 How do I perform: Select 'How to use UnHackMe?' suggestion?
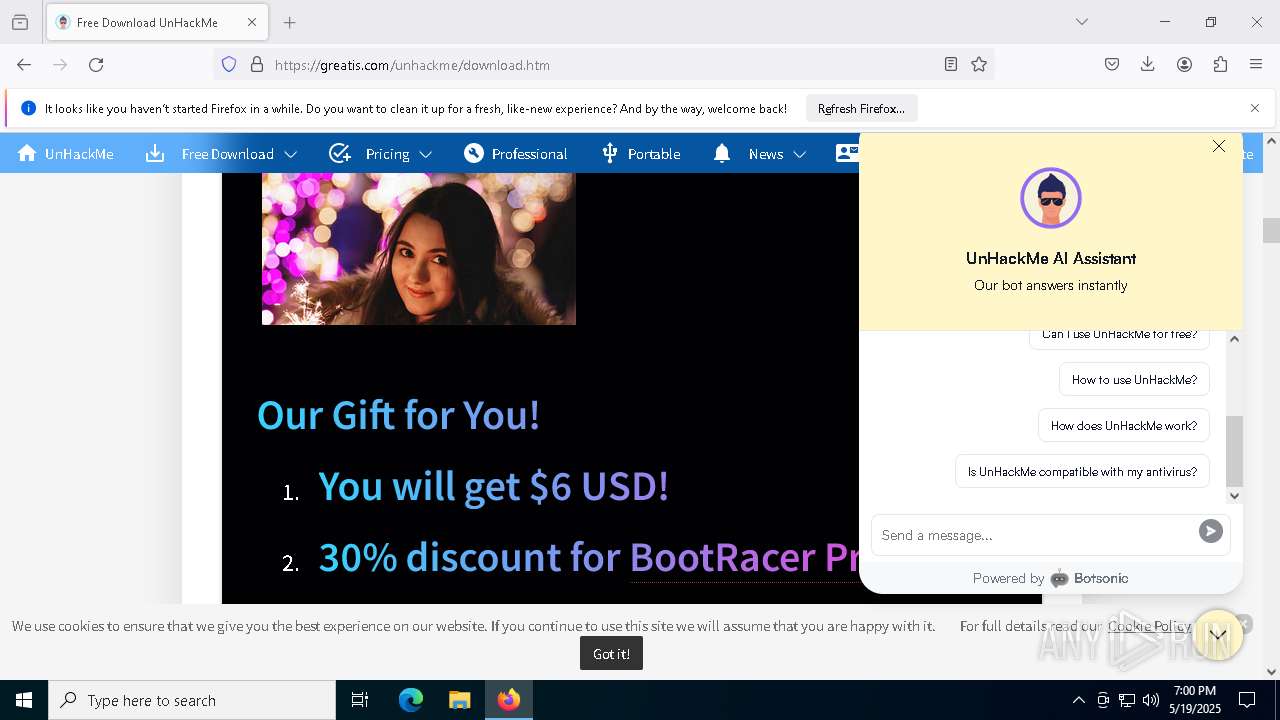[1134, 380]
